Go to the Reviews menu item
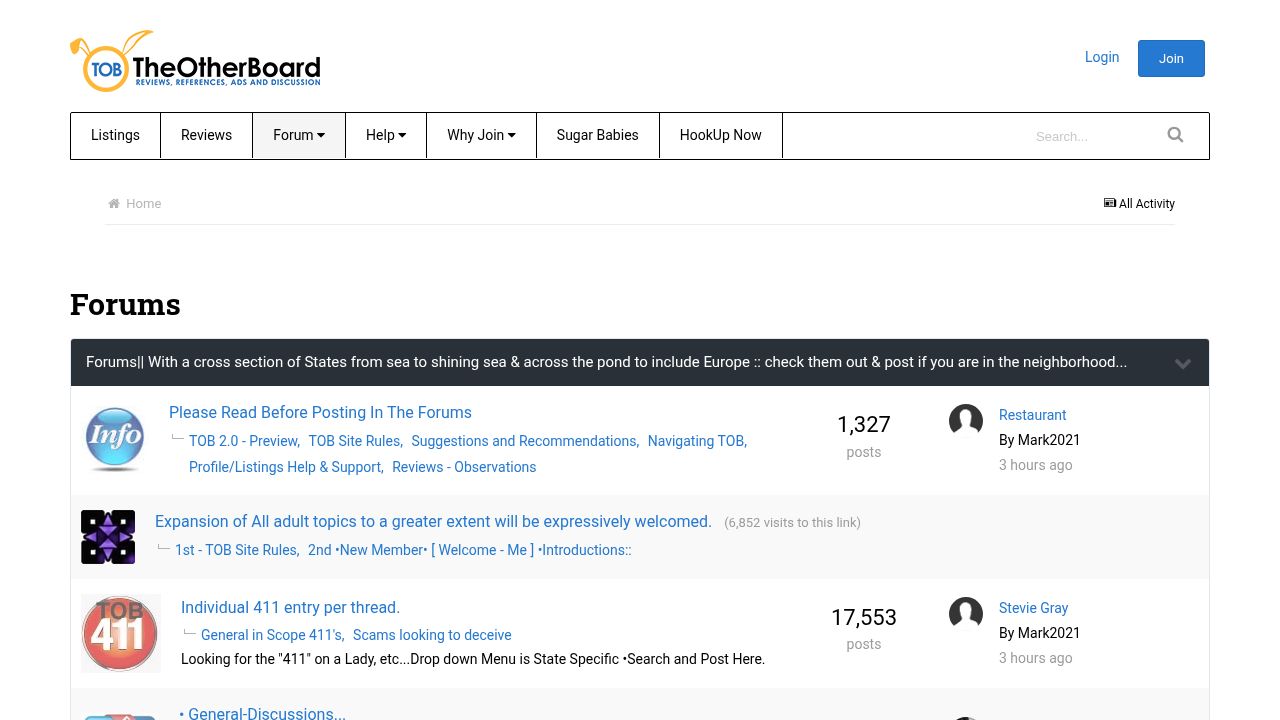Image resolution: width=1280 pixels, height=720 pixels. coord(206,135)
